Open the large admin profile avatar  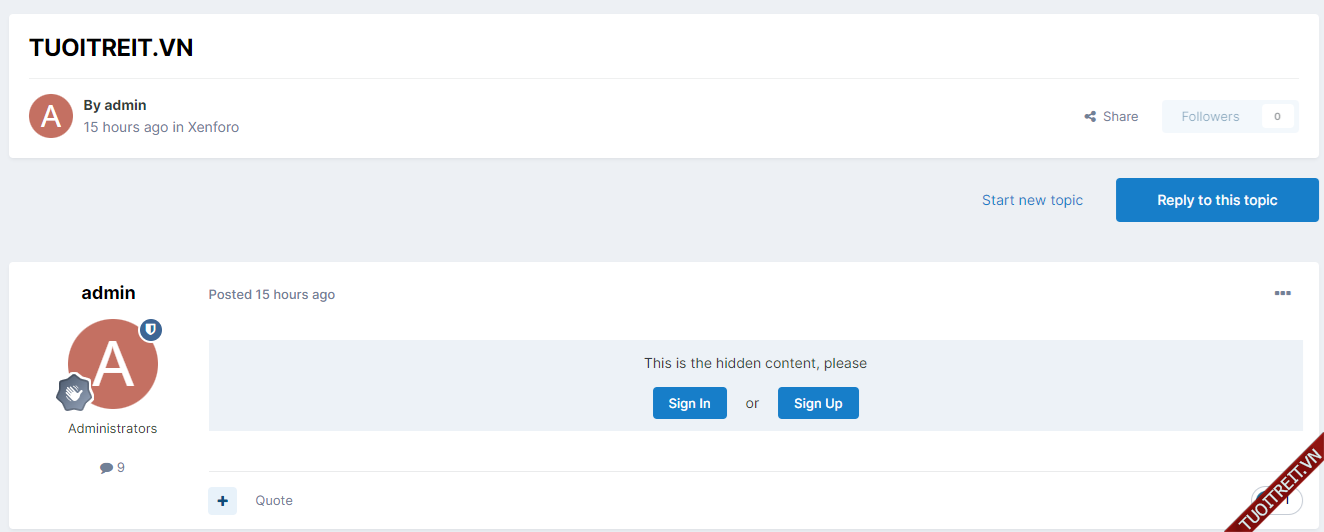coord(113,364)
